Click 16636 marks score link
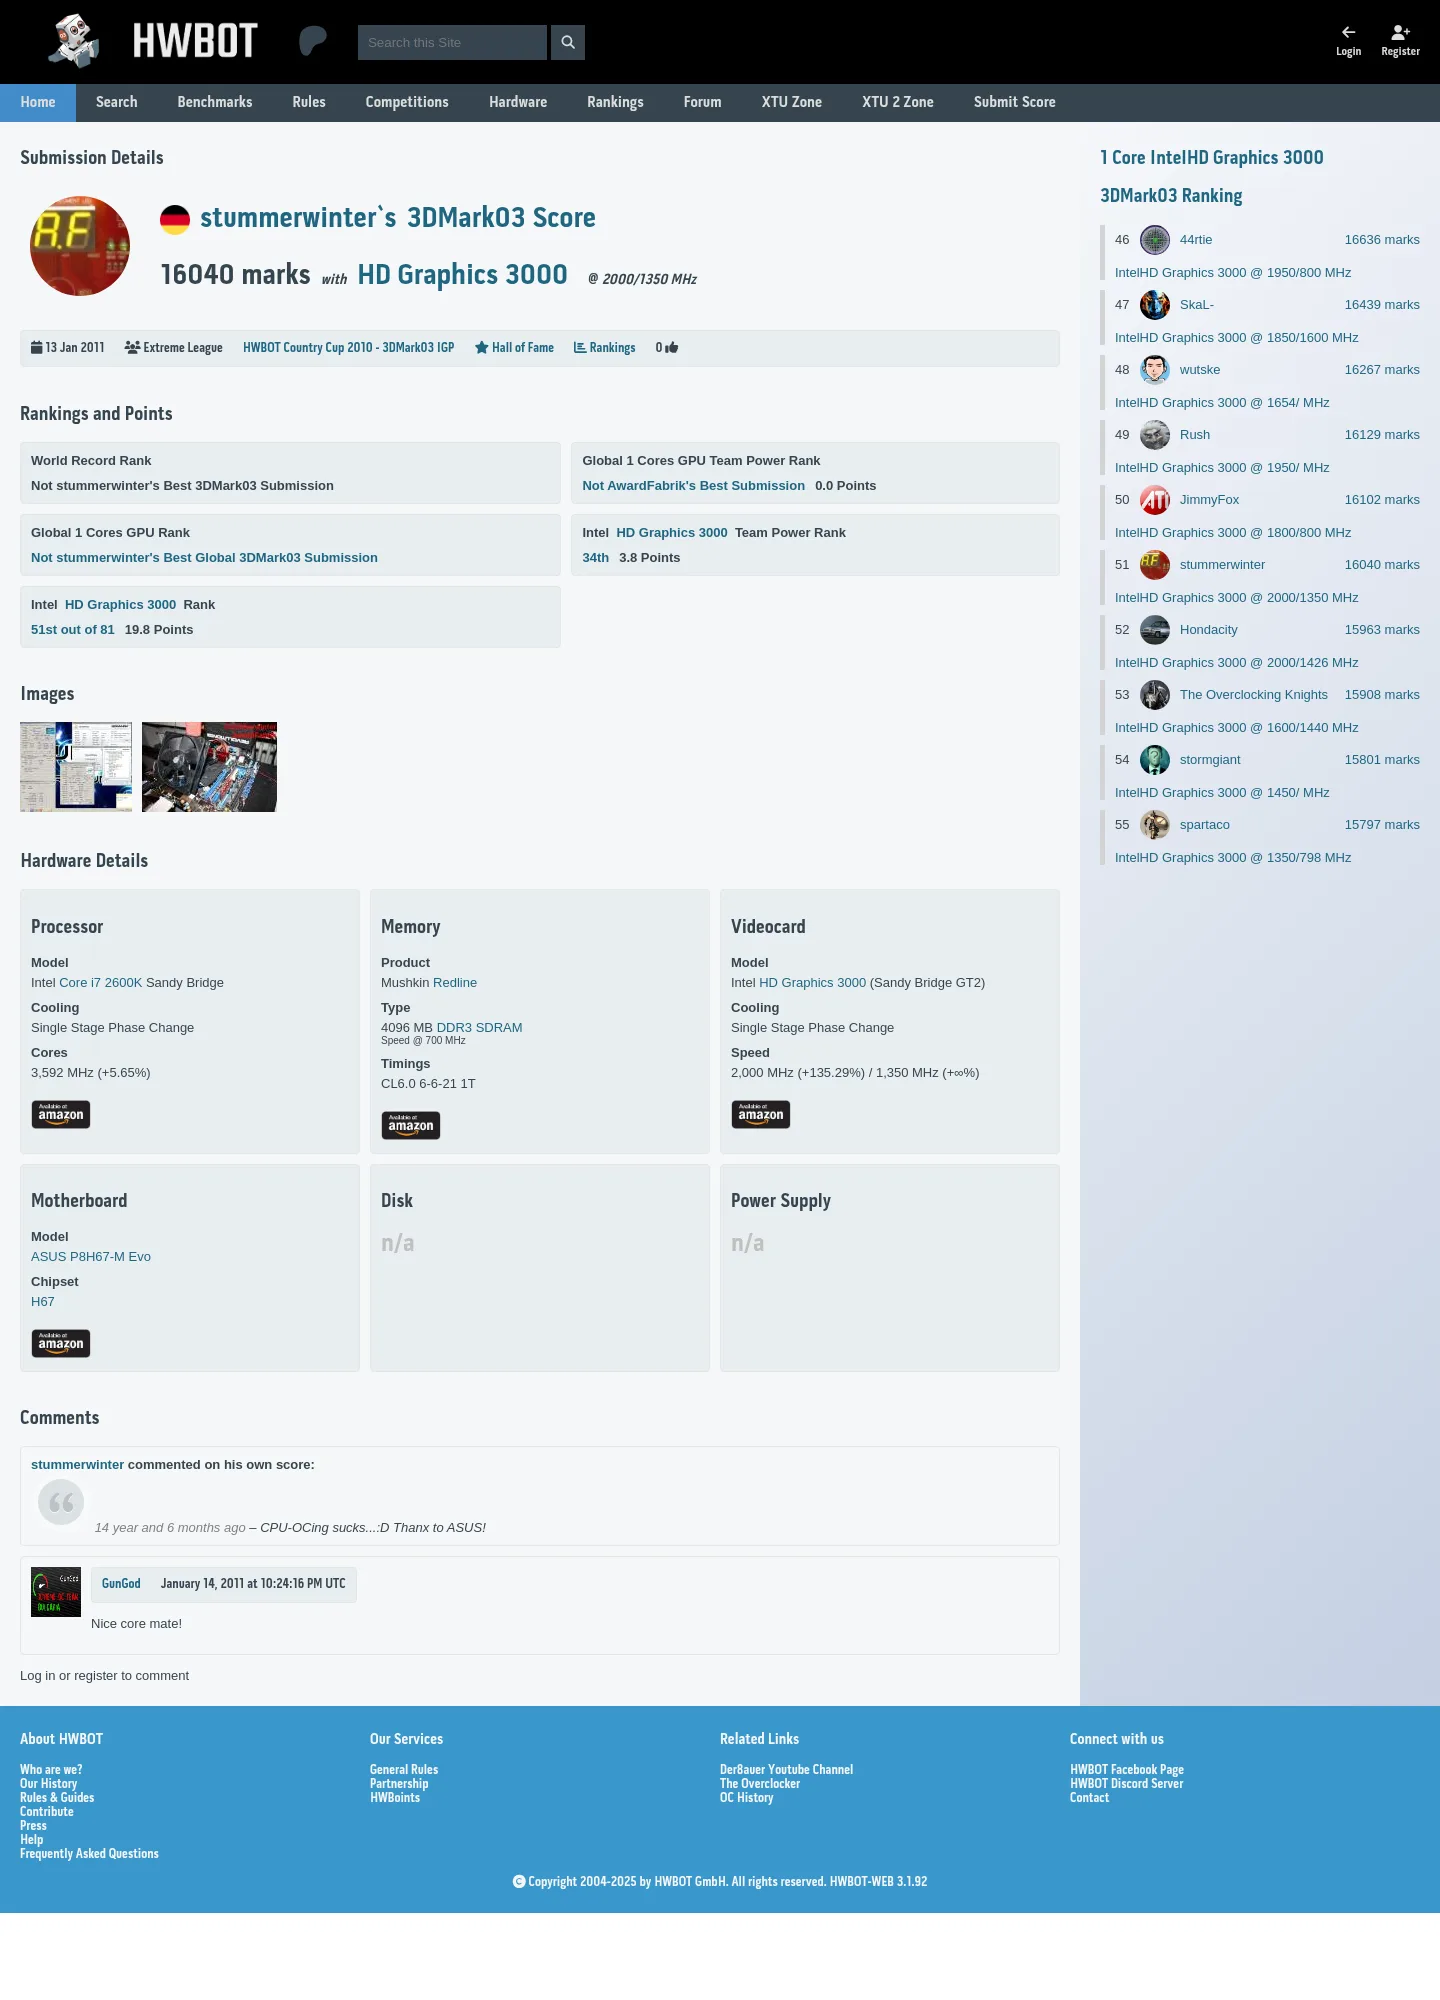Viewport: 1440px width, 2000px height. [1382, 240]
